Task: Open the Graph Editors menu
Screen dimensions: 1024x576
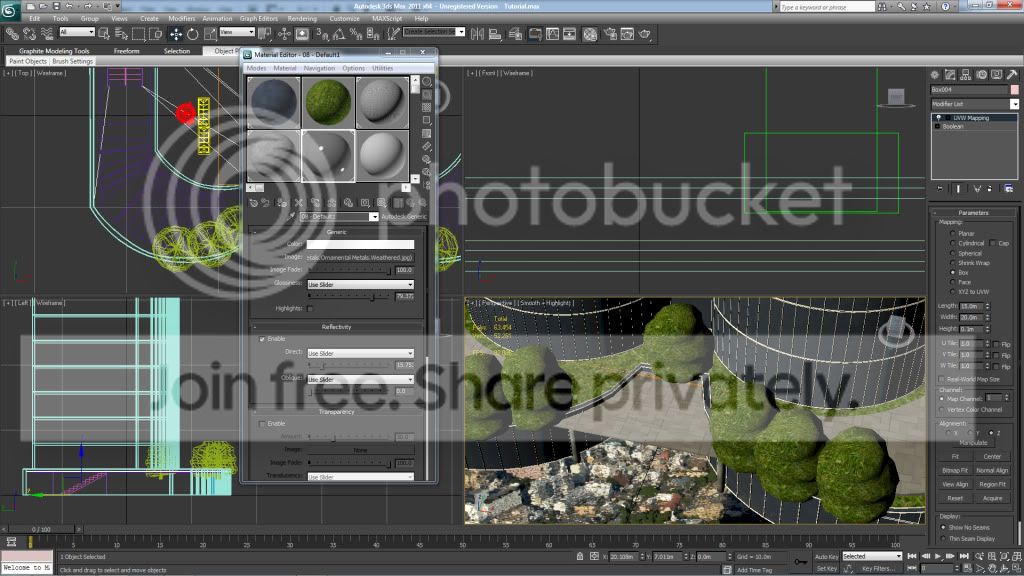Action: (259, 18)
